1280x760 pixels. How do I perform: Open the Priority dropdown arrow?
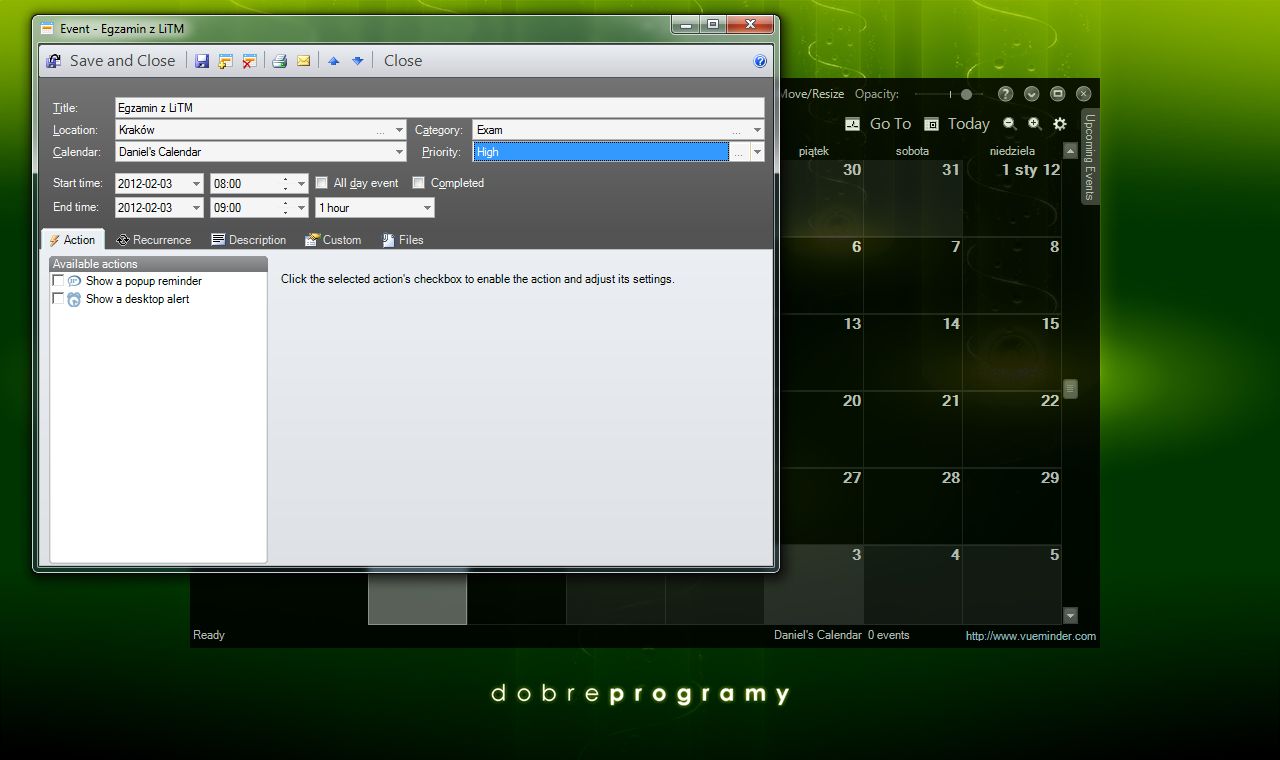tap(757, 152)
